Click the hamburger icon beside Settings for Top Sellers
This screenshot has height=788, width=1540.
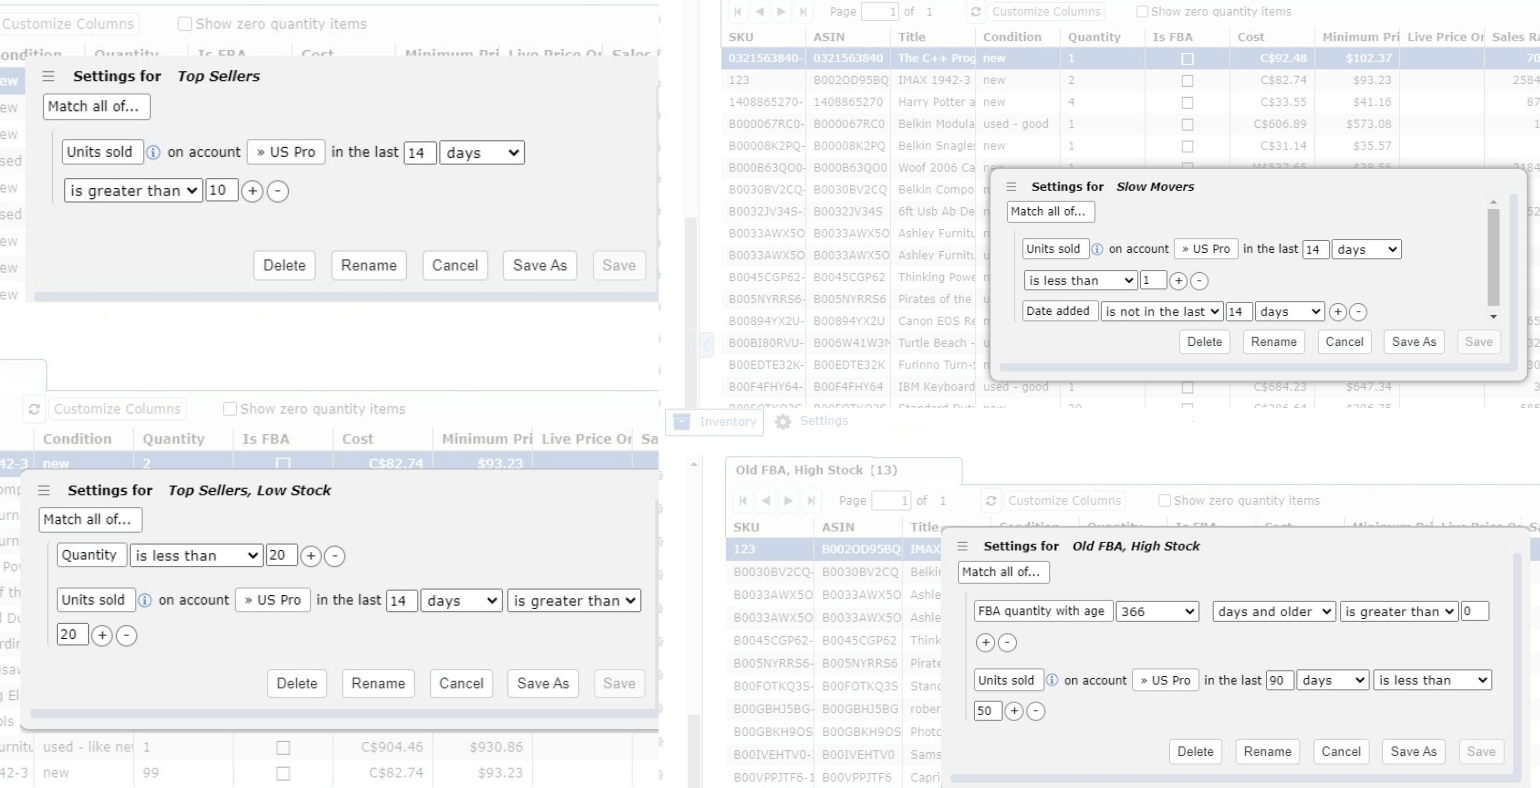[x=48, y=76]
